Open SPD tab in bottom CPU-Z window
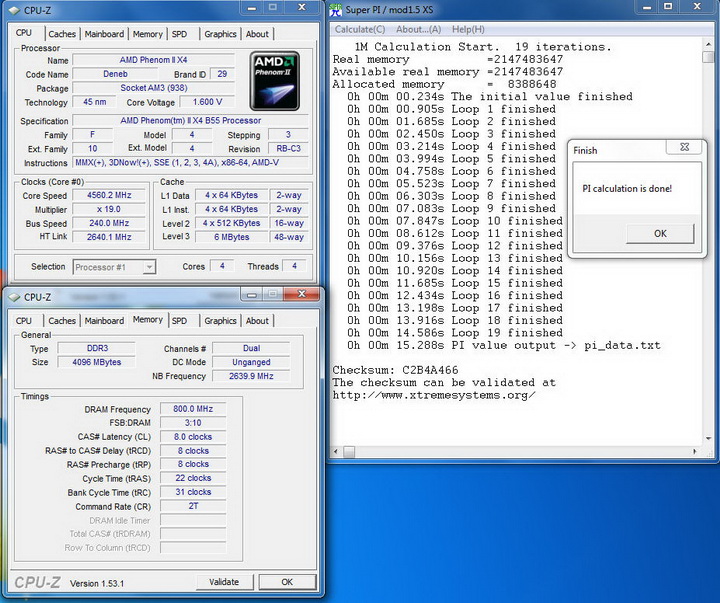 pos(180,321)
